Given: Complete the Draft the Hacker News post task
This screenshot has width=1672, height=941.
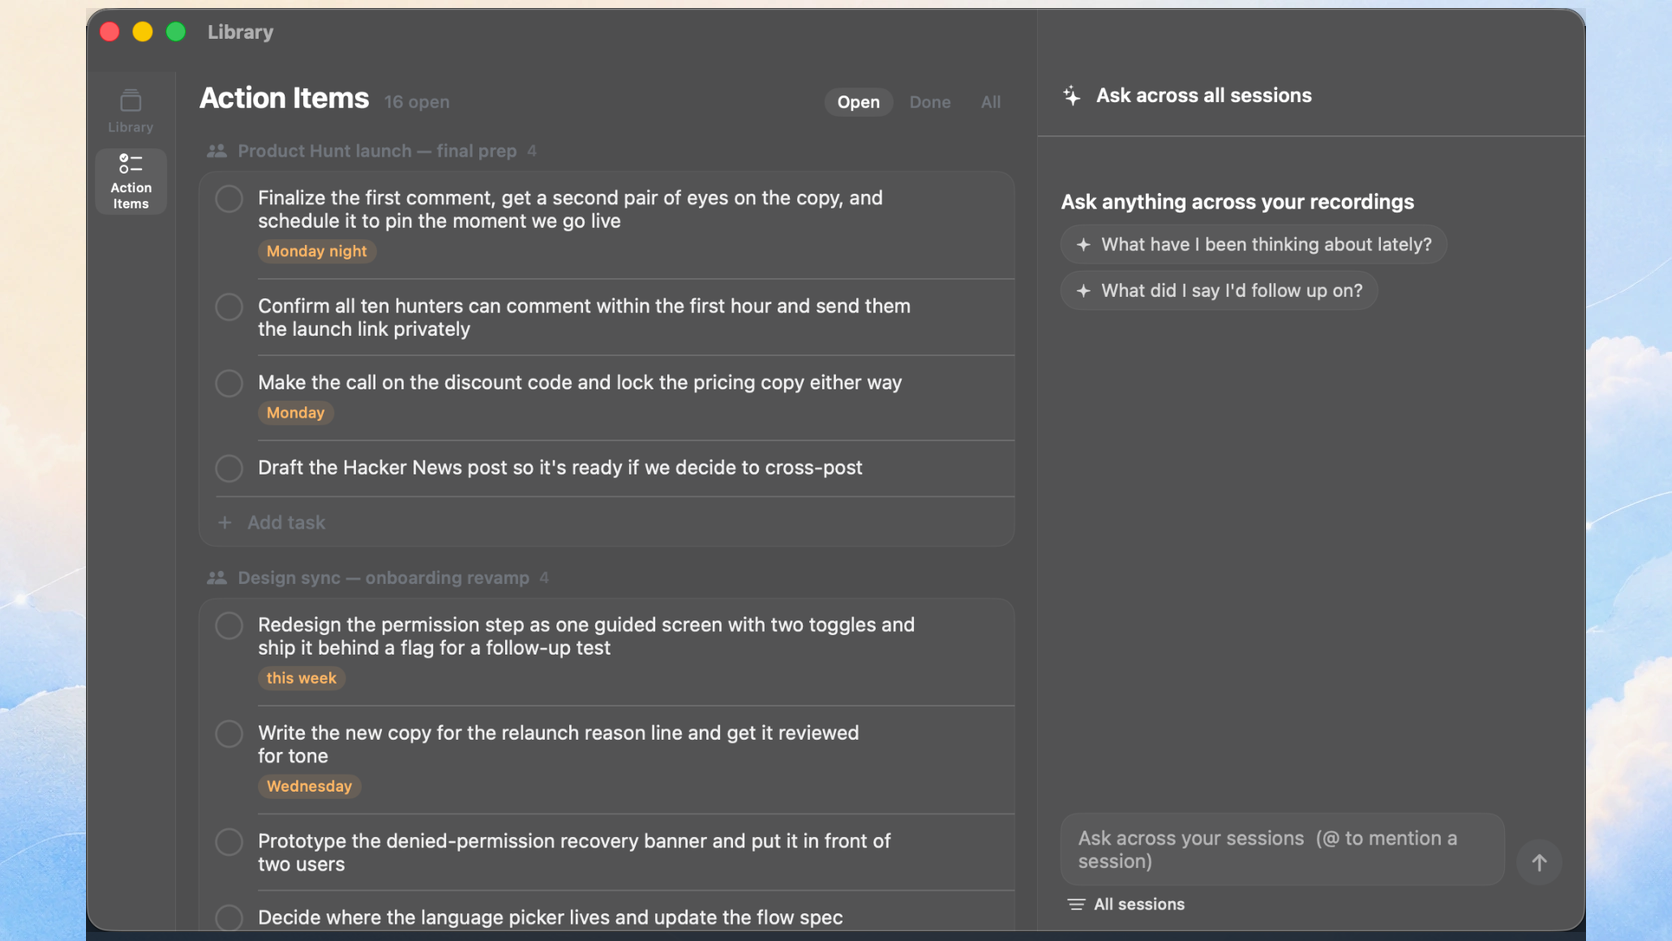Looking at the screenshot, I should click(229, 468).
